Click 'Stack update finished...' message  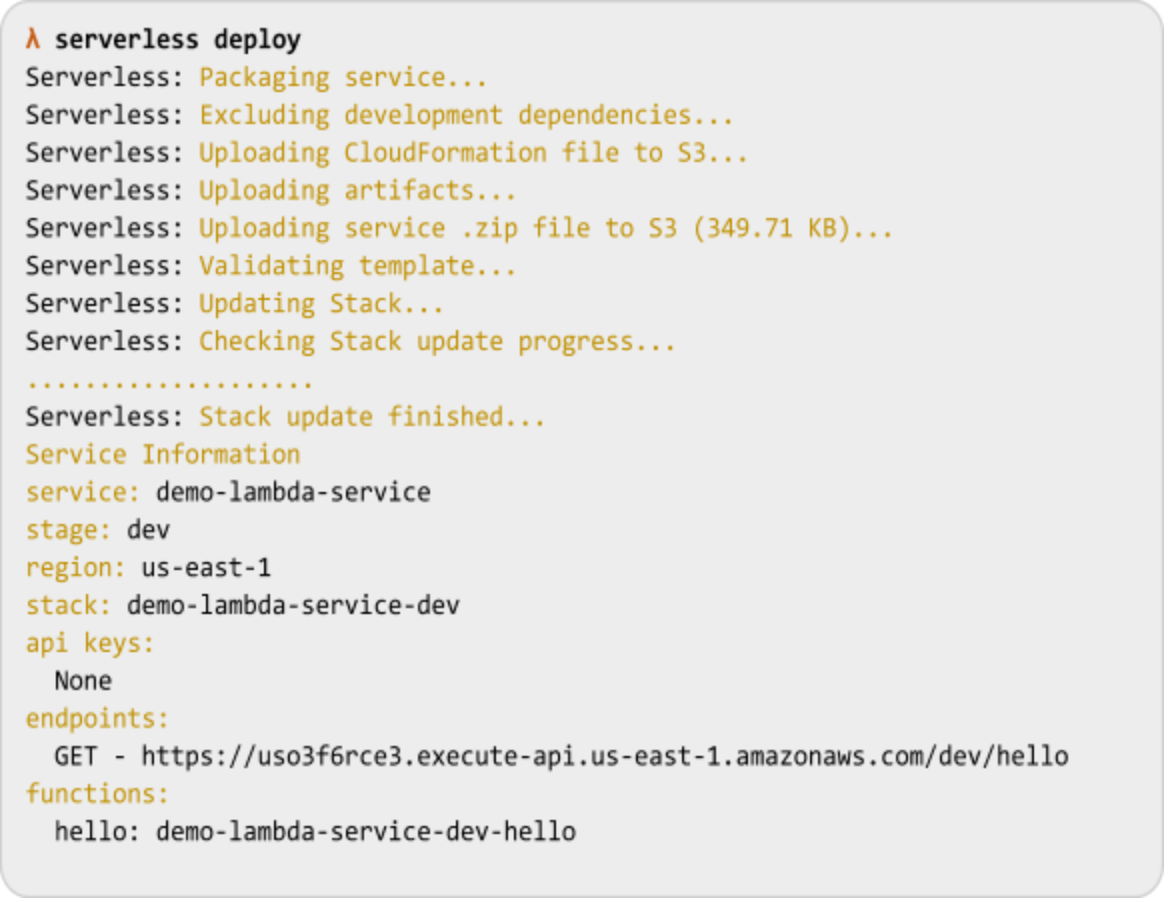372,416
